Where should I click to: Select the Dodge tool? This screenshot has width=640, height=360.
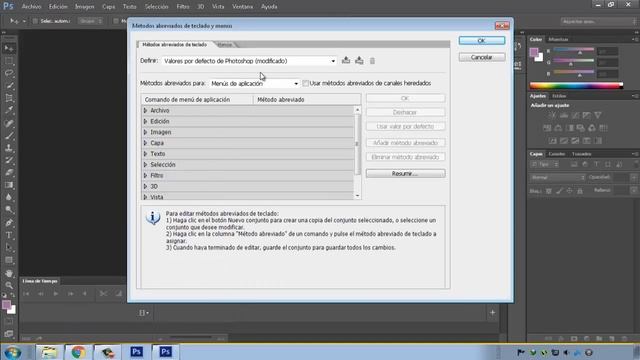pyautogui.click(x=9, y=210)
